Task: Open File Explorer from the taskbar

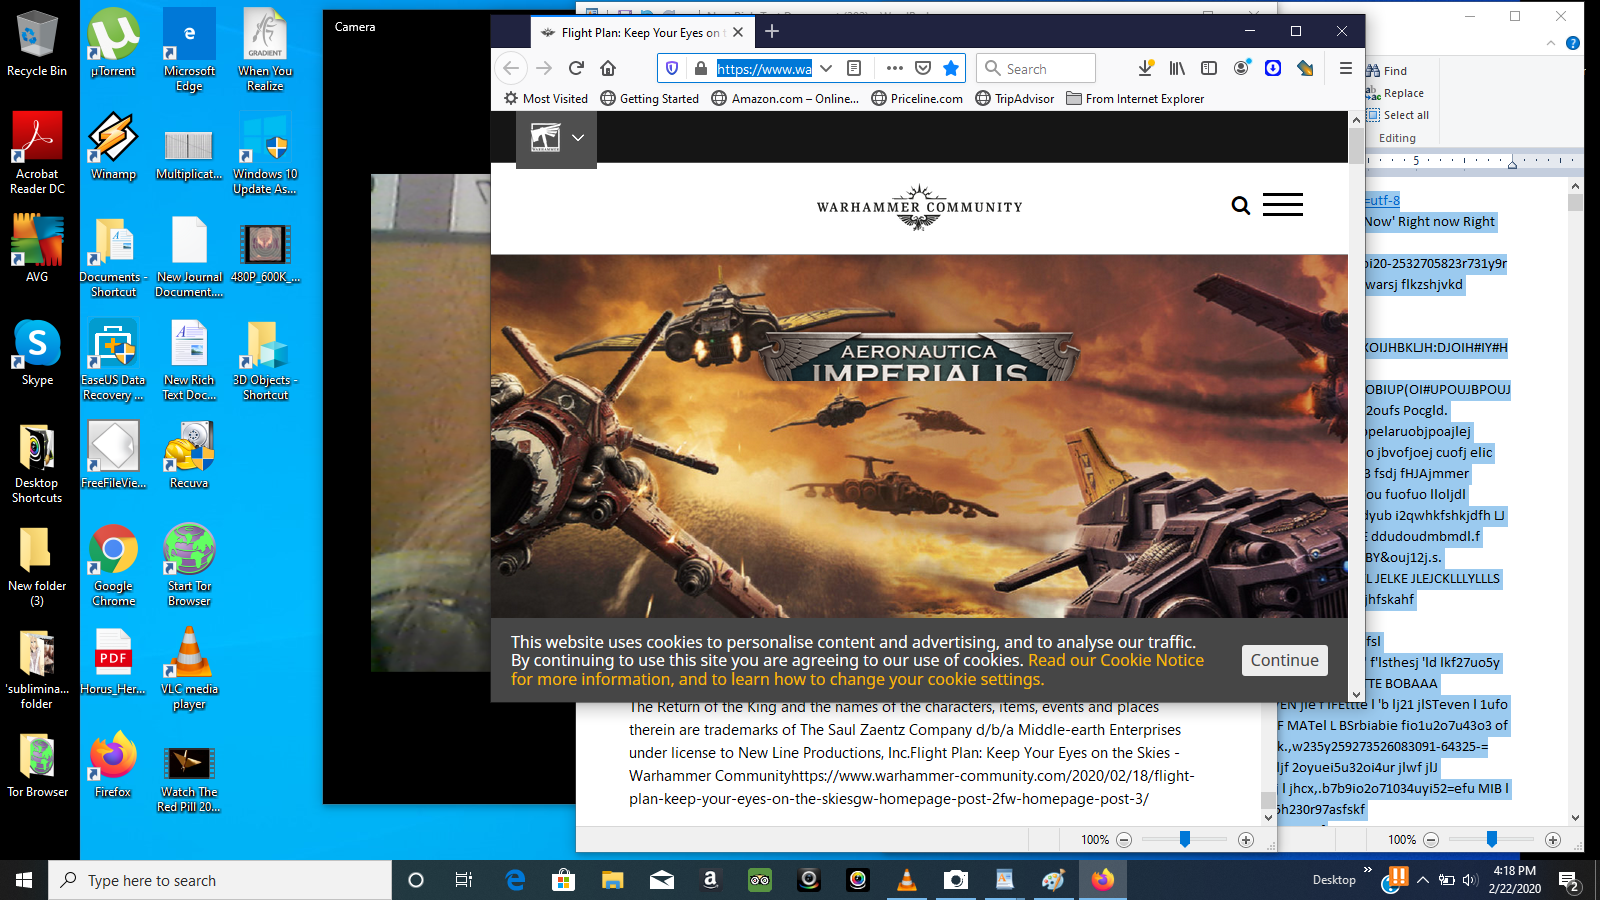Action: tap(612, 880)
